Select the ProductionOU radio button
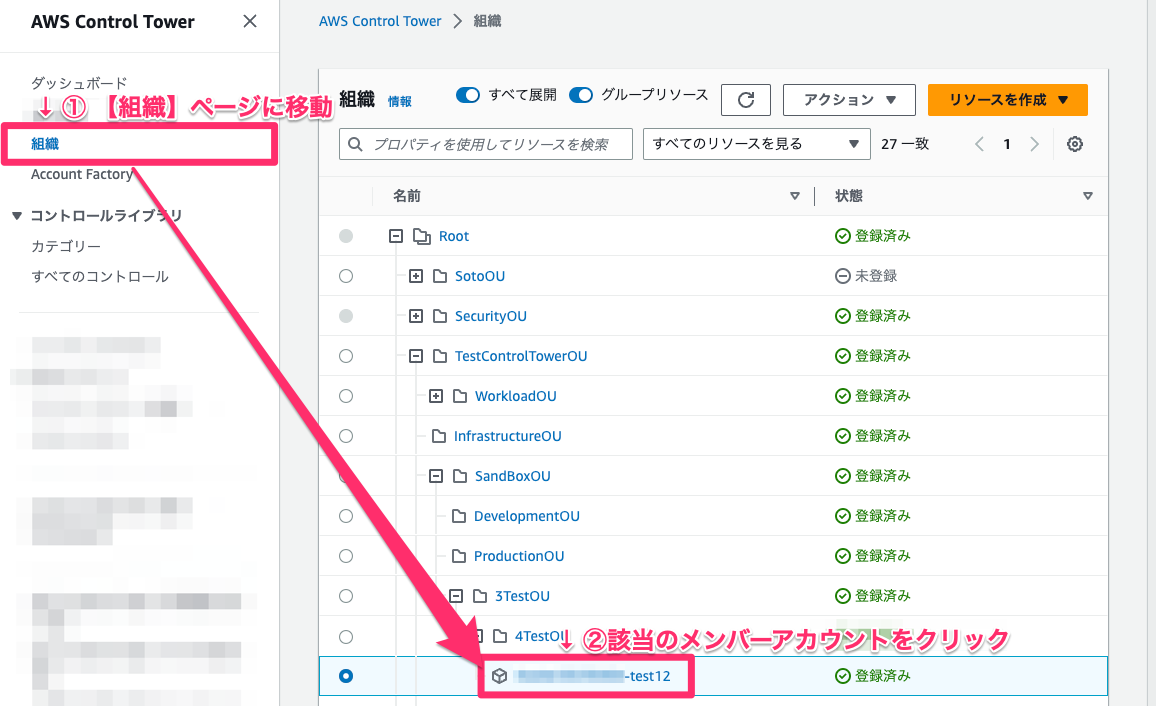1156x706 pixels. pos(346,556)
